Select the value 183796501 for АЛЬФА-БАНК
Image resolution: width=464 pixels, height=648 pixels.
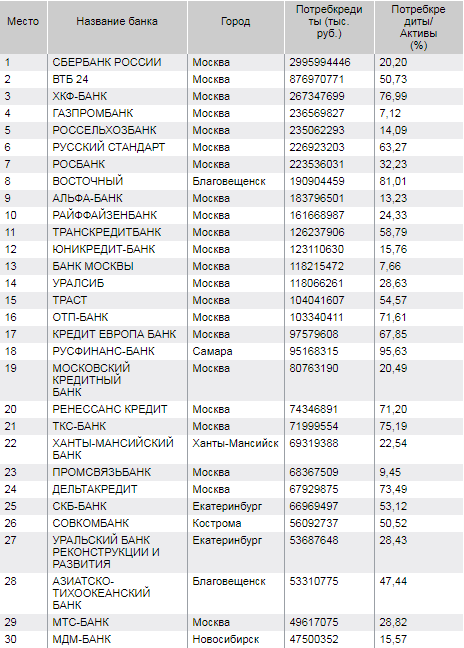[316, 198]
